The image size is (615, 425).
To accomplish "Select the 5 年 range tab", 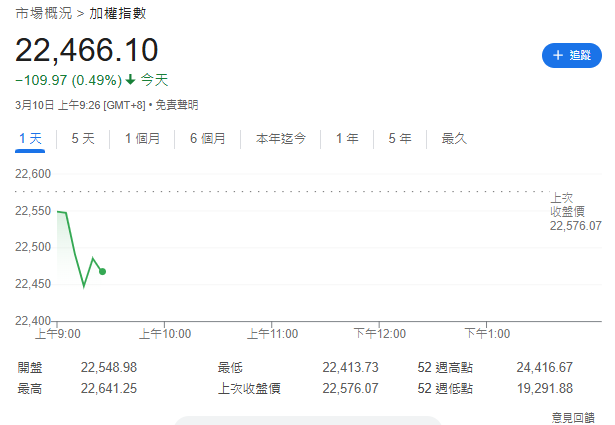I will click(x=400, y=138).
